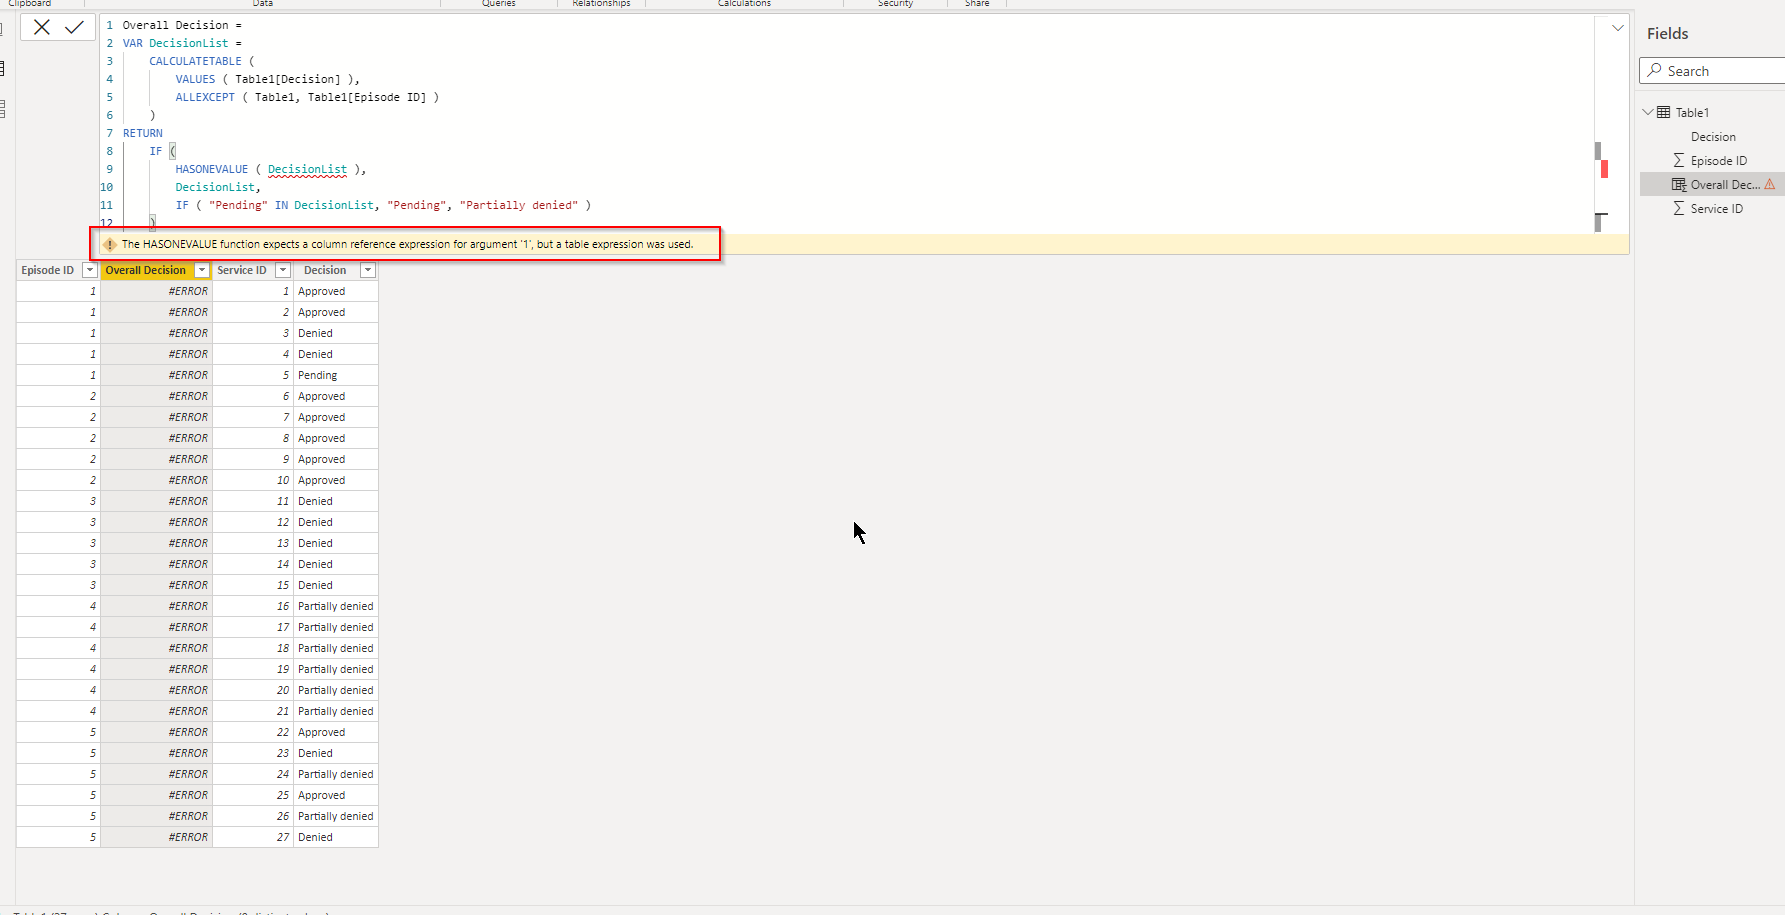Click the Approved cell for Service ID 1
This screenshot has height=915, width=1785.
(x=336, y=291)
